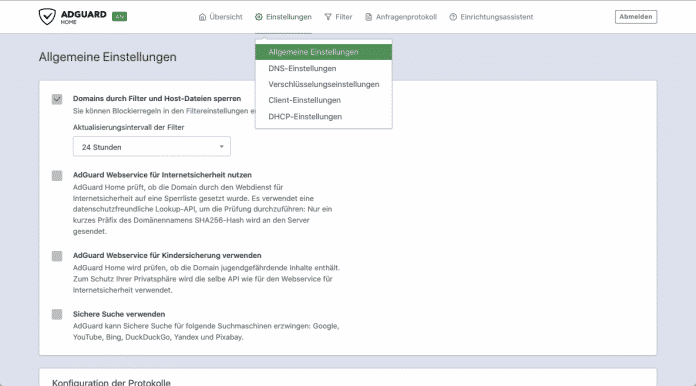This screenshot has height=386, width=696.
Task: Uncheck Domains durch Filter und Host-Dateien sperren
Action: coord(57,99)
